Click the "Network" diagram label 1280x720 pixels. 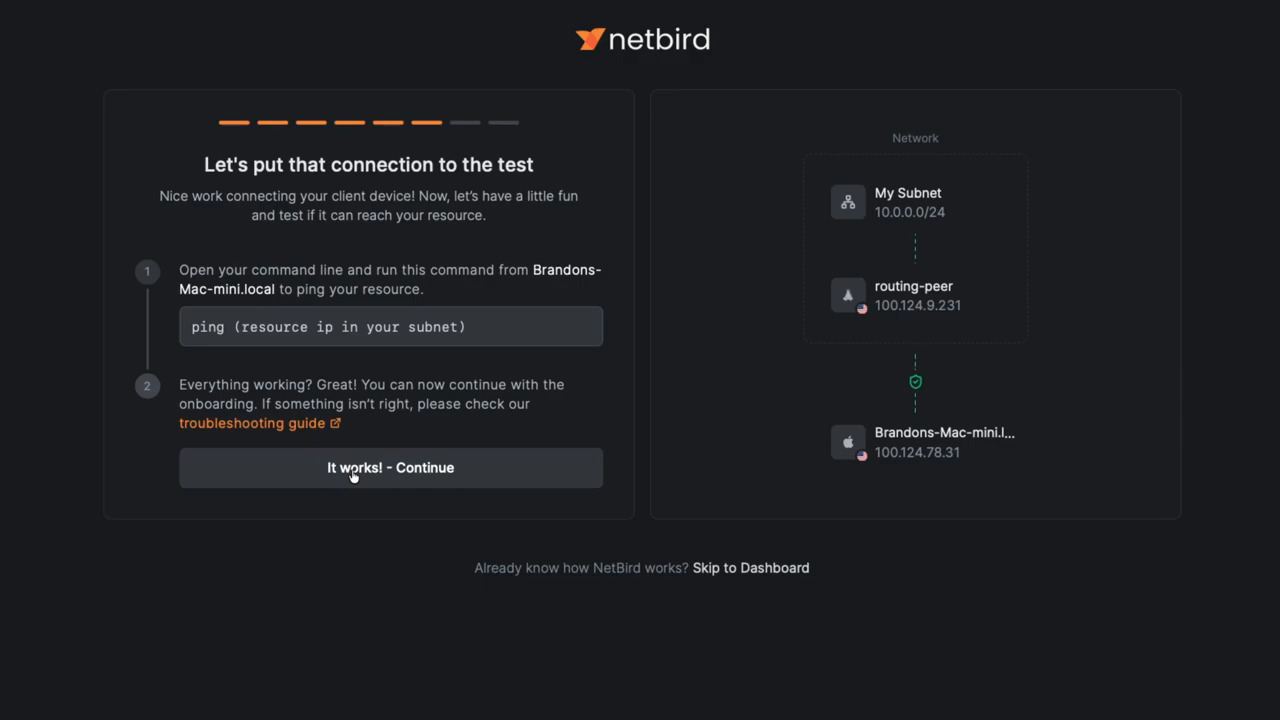tap(915, 138)
